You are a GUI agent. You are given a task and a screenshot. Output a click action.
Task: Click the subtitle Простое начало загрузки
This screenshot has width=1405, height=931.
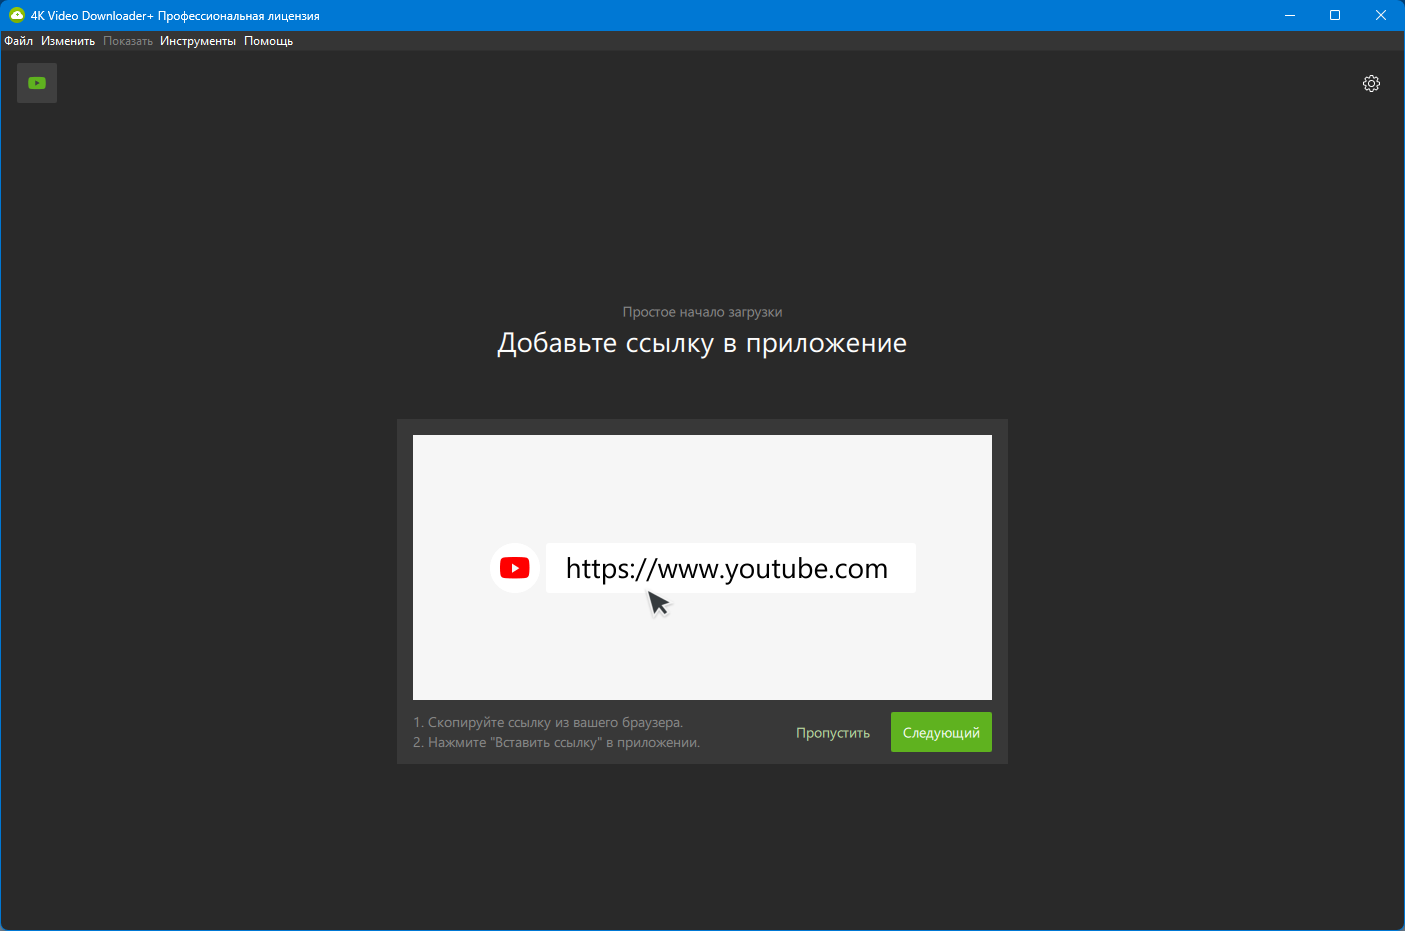pos(702,312)
